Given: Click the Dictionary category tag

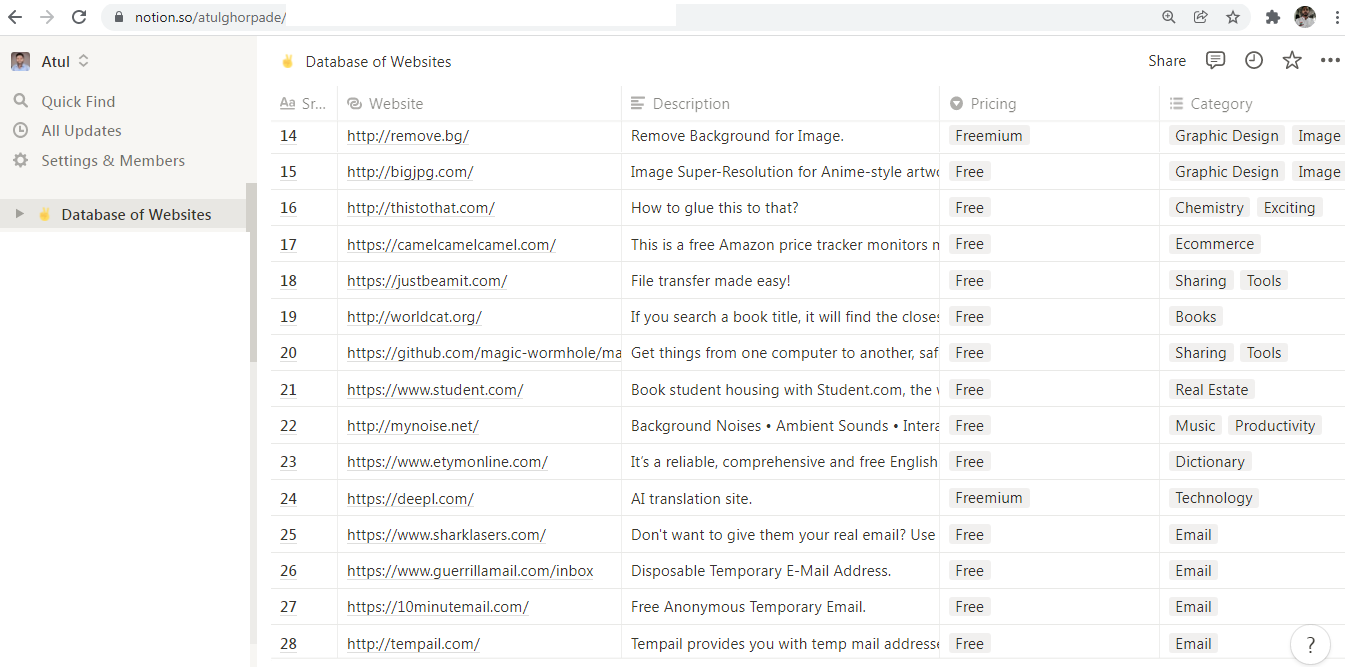Looking at the screenshot, I should pyautogui.click(x=1210, y=462).
